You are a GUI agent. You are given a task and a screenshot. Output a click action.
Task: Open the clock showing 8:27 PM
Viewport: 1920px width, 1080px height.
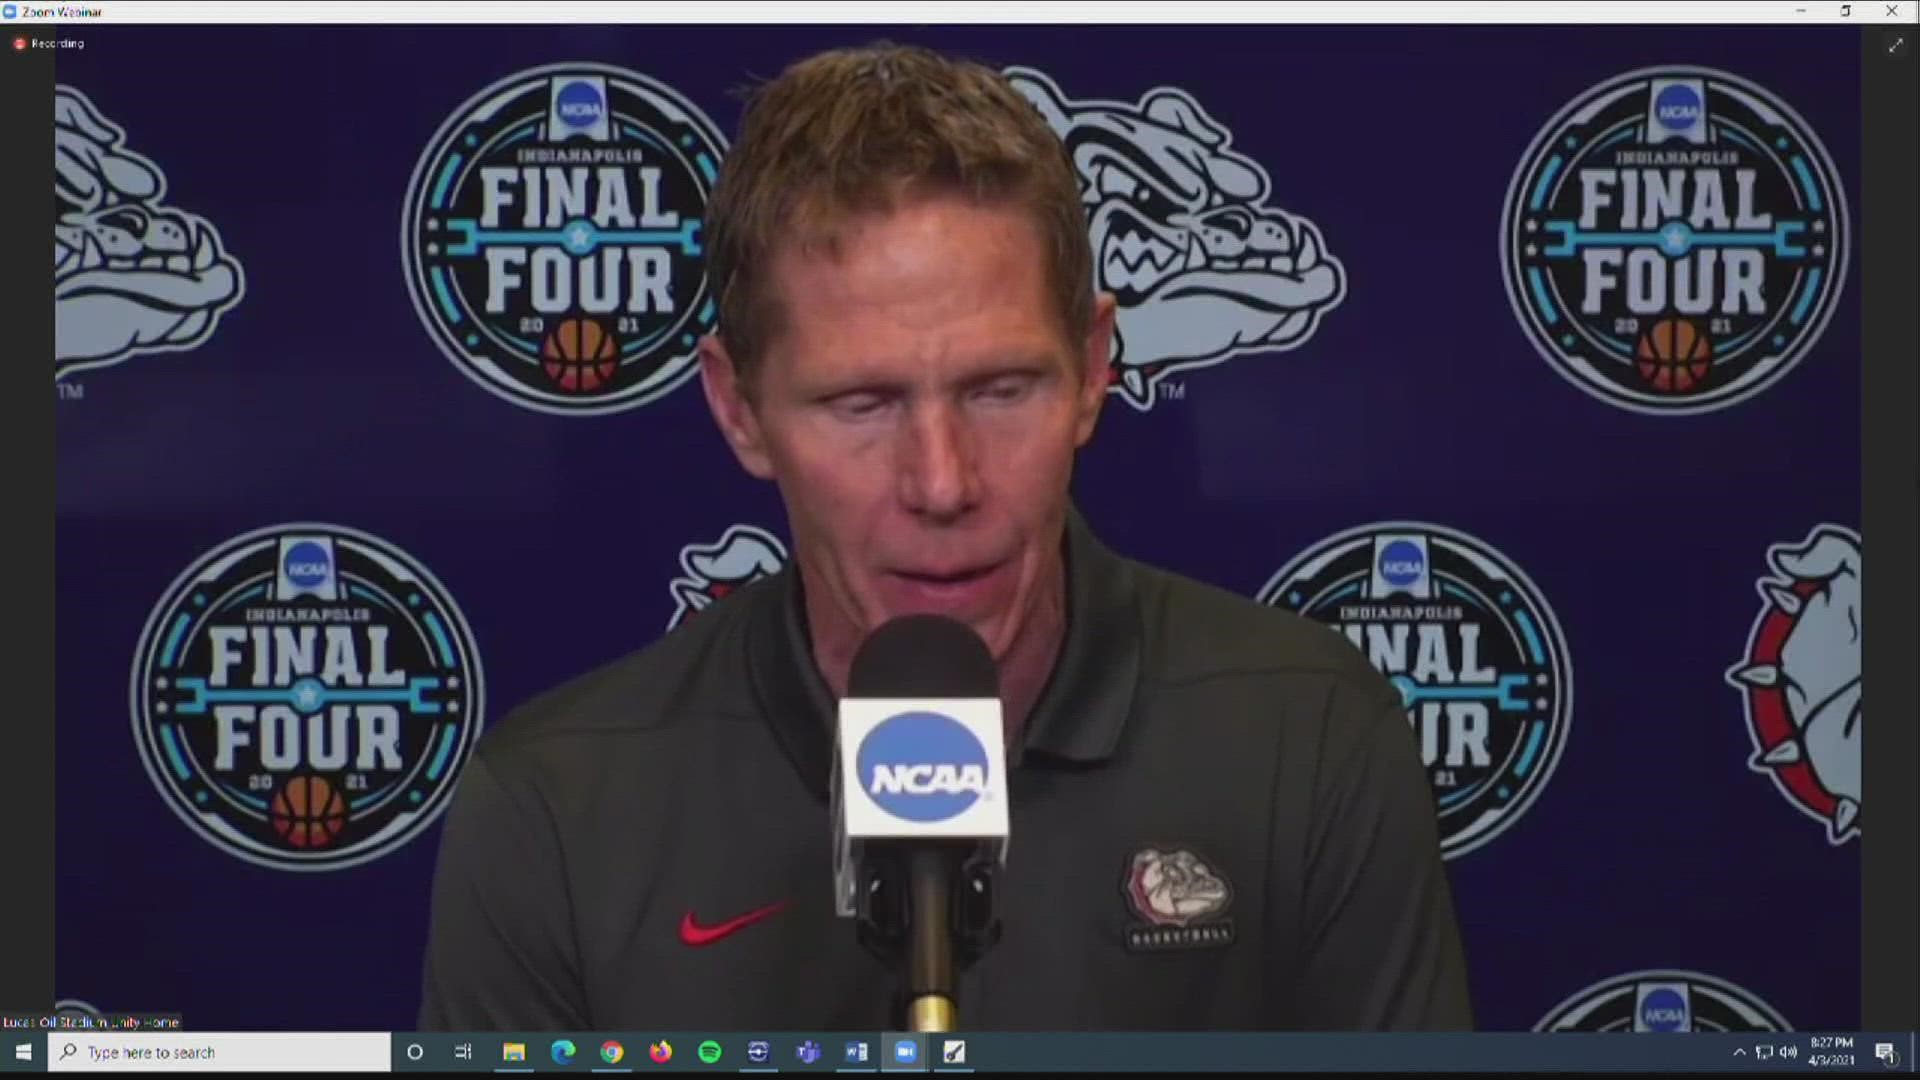1831,1052
